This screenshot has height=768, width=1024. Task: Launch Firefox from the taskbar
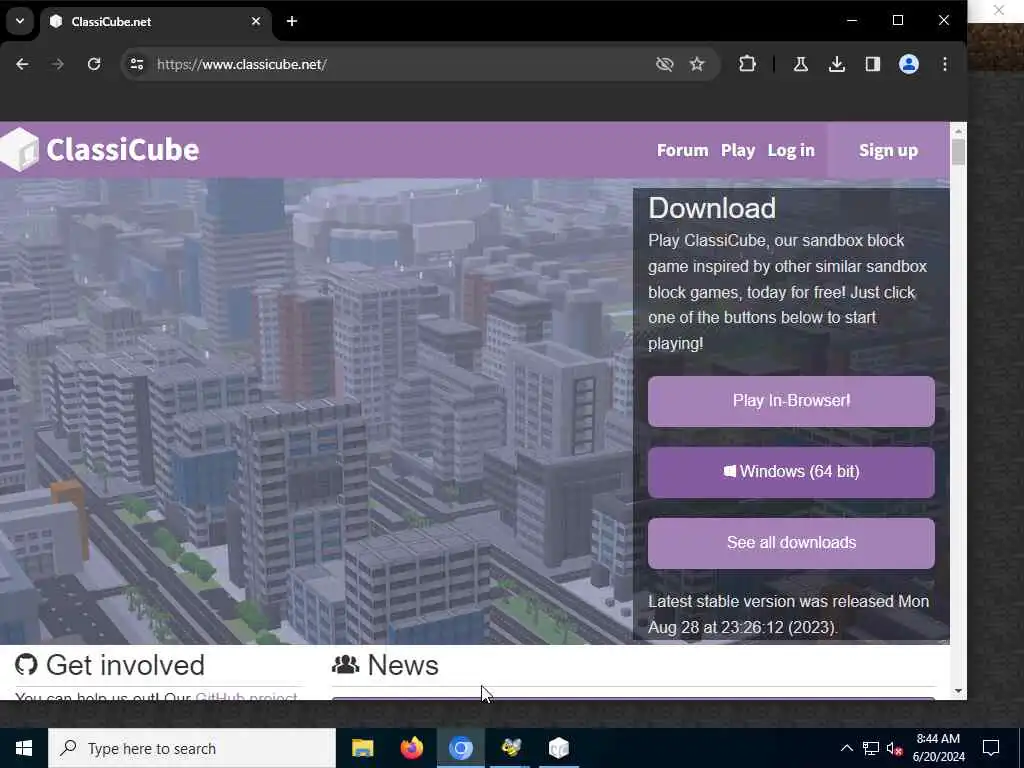pos(411,748)
